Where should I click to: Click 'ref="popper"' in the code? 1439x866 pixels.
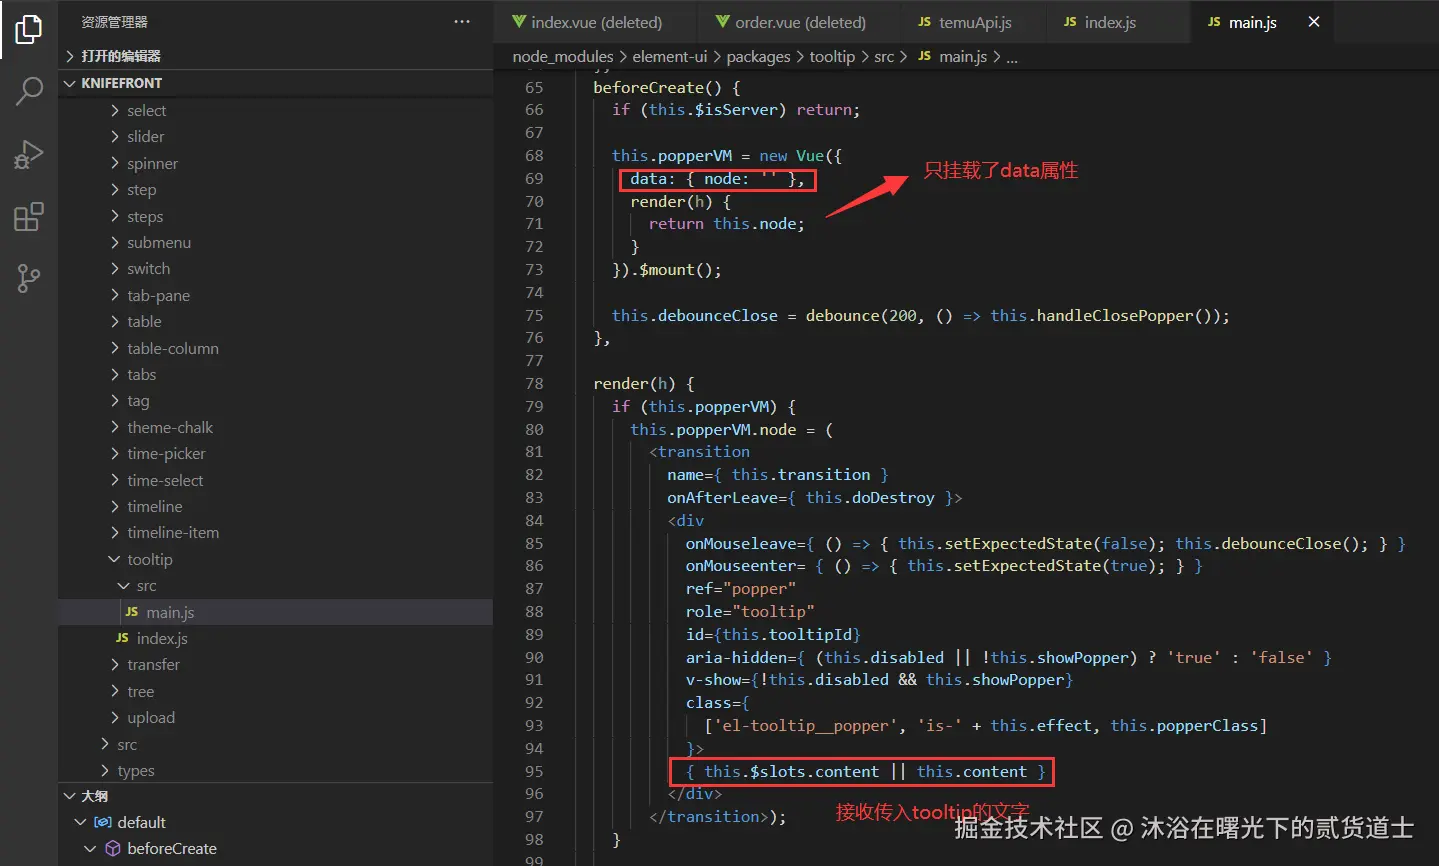pos(741,588)
